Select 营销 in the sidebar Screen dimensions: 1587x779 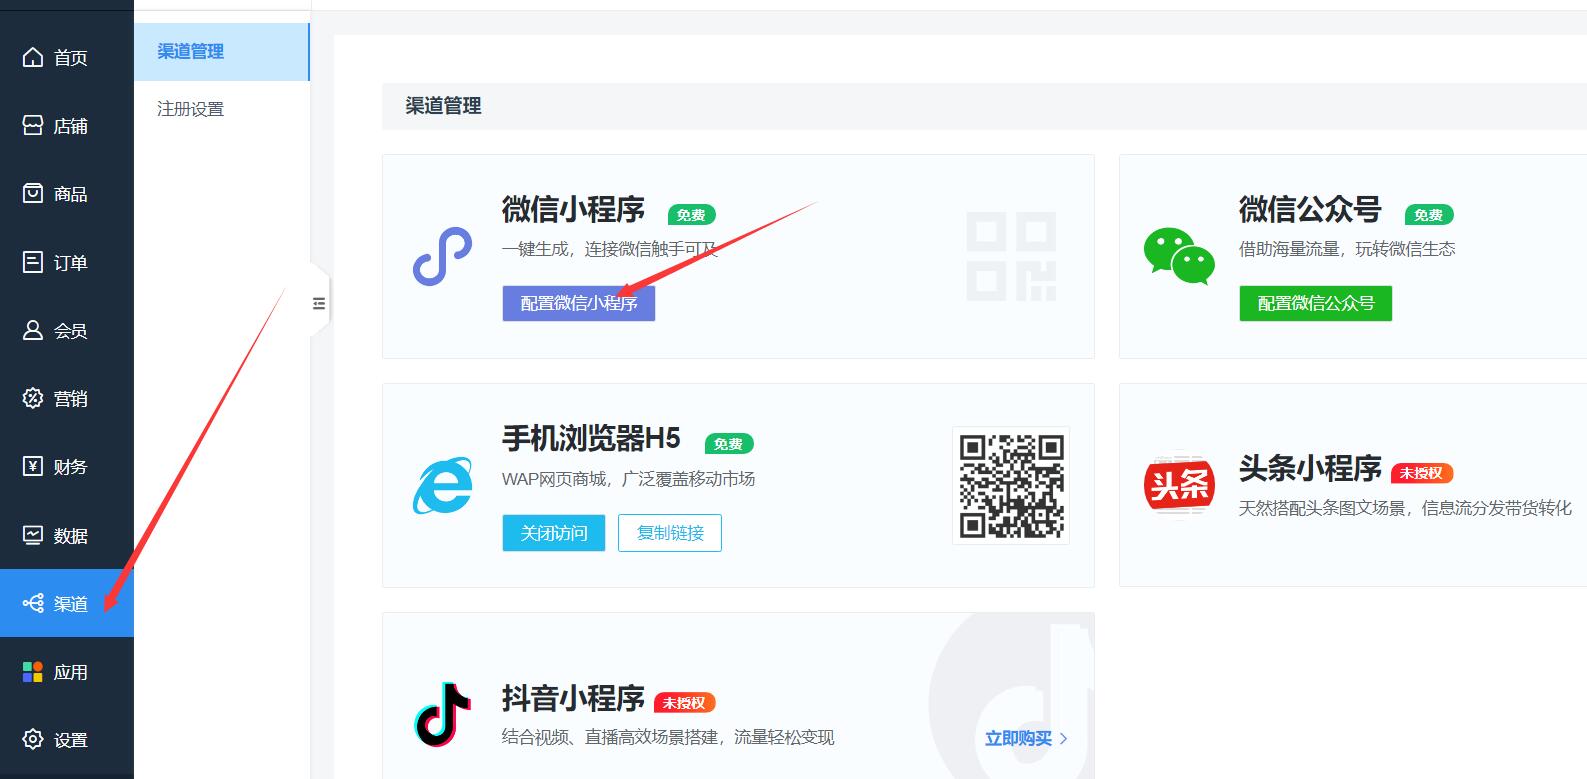point(67,398)
